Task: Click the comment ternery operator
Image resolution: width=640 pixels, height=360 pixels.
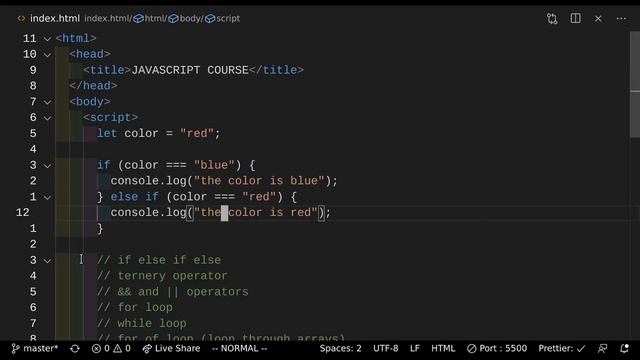Action: 162,276
